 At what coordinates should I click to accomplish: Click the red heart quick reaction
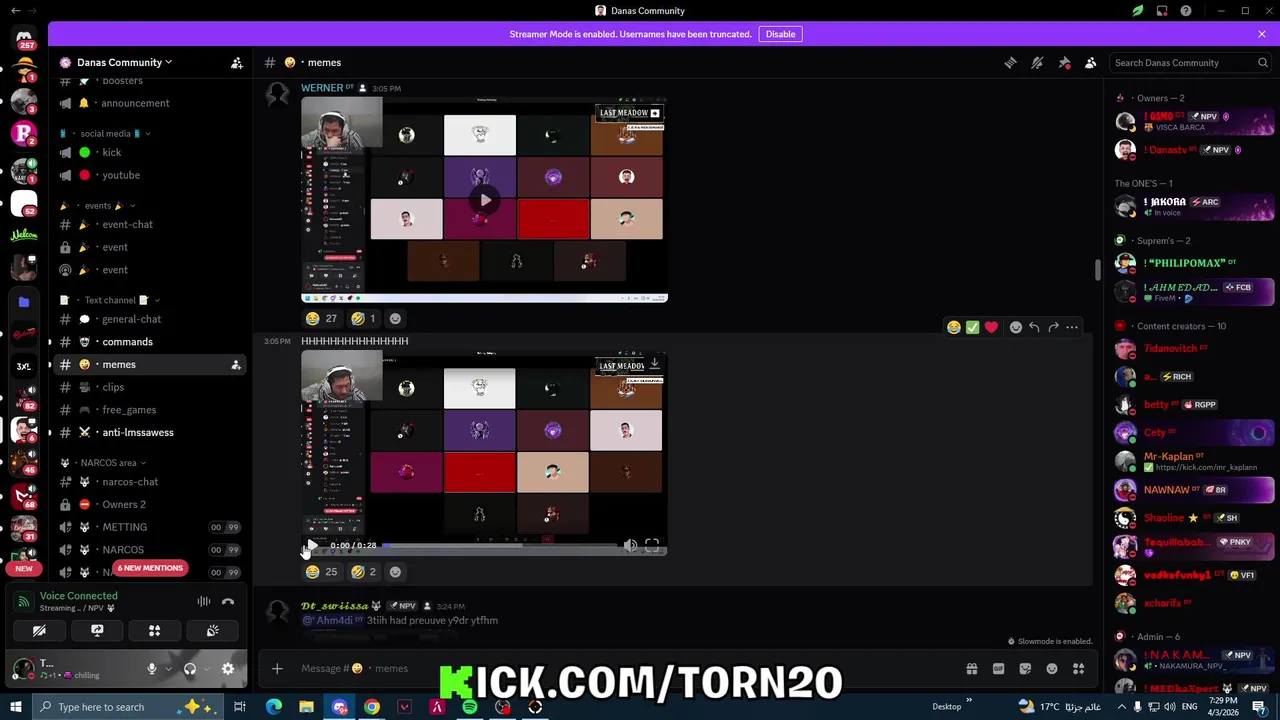coord(991,327)
